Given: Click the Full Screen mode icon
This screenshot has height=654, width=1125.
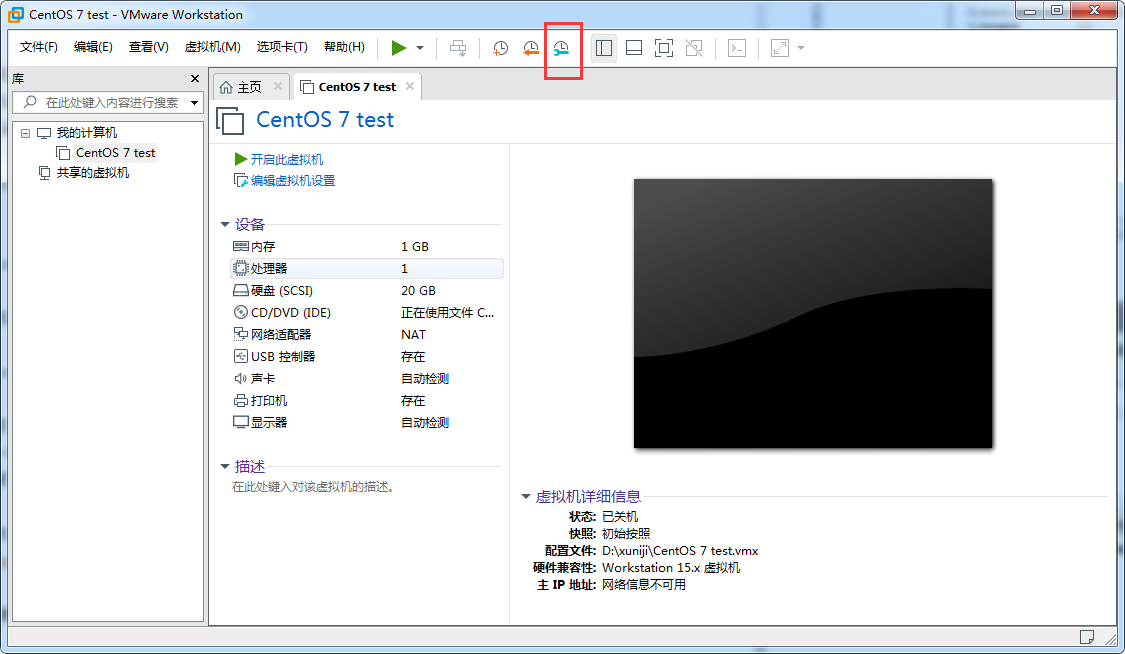Looking at the screenshot, I should point(664,48).
